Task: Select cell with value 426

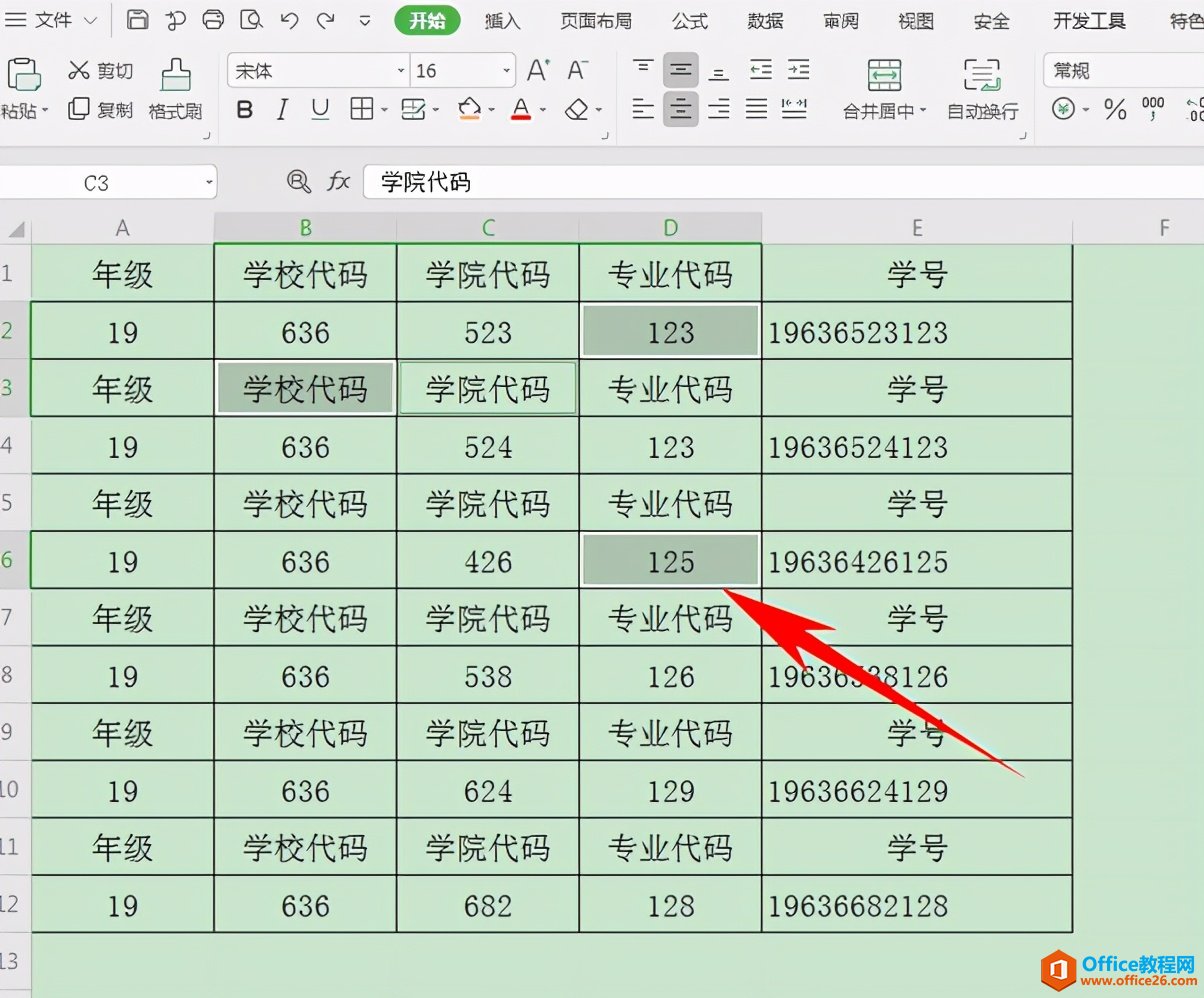Action: point(488,561)
